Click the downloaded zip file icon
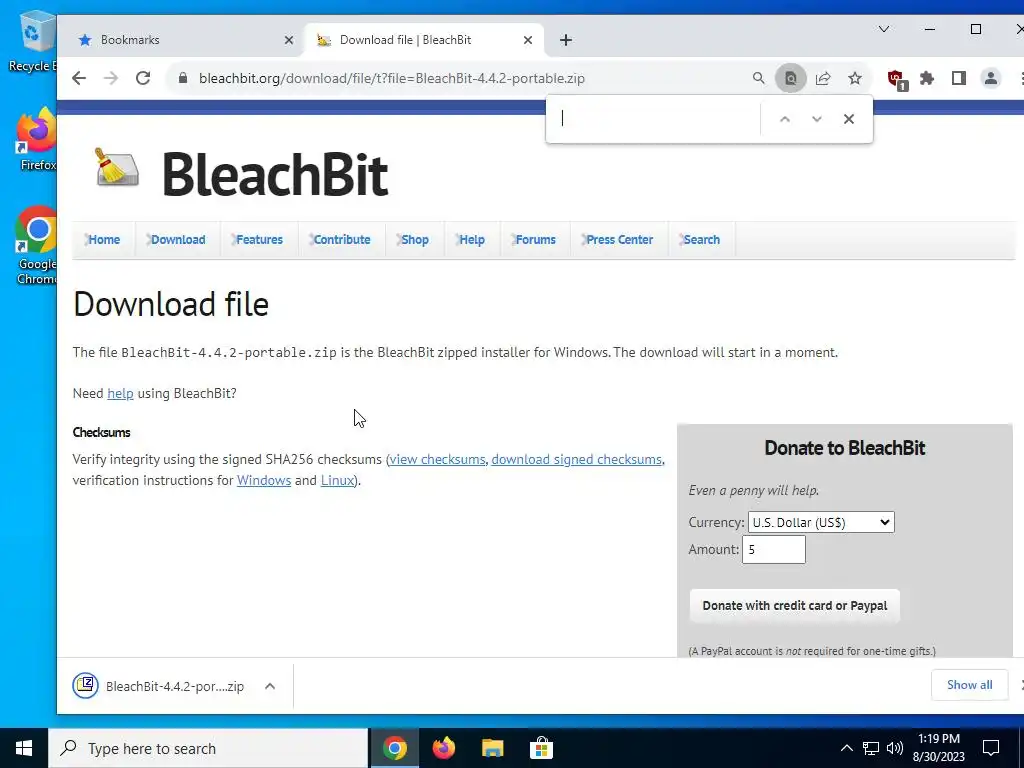Image resolution: width=1024 pixels, height=768 pixels. pyautogui.click(x=86, y=686)
